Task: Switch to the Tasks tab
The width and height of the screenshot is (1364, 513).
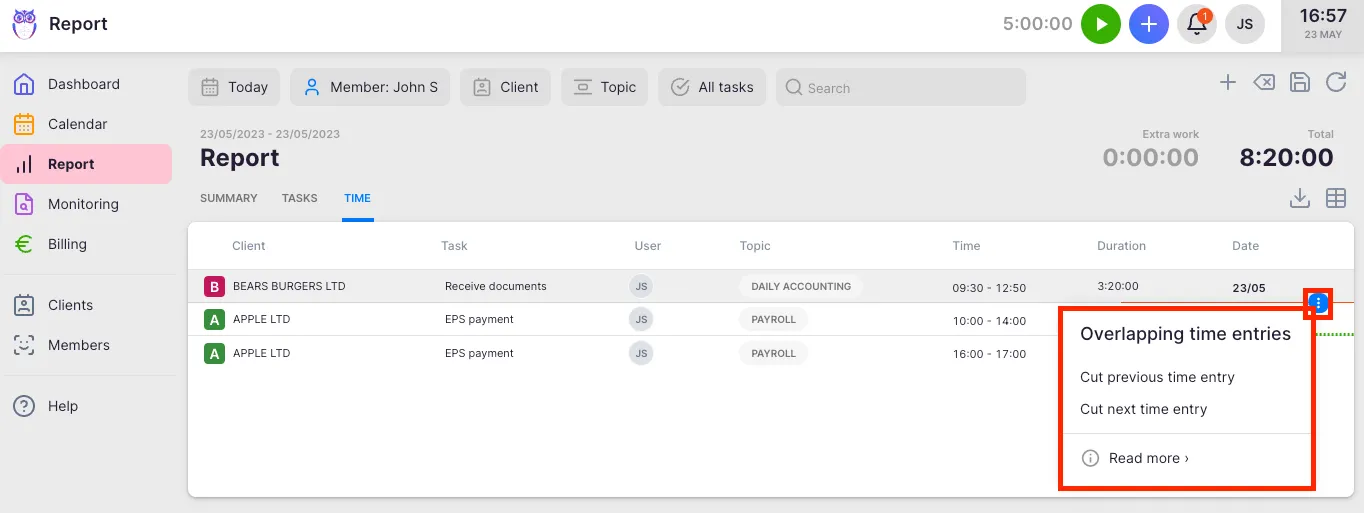Action: 299,198
